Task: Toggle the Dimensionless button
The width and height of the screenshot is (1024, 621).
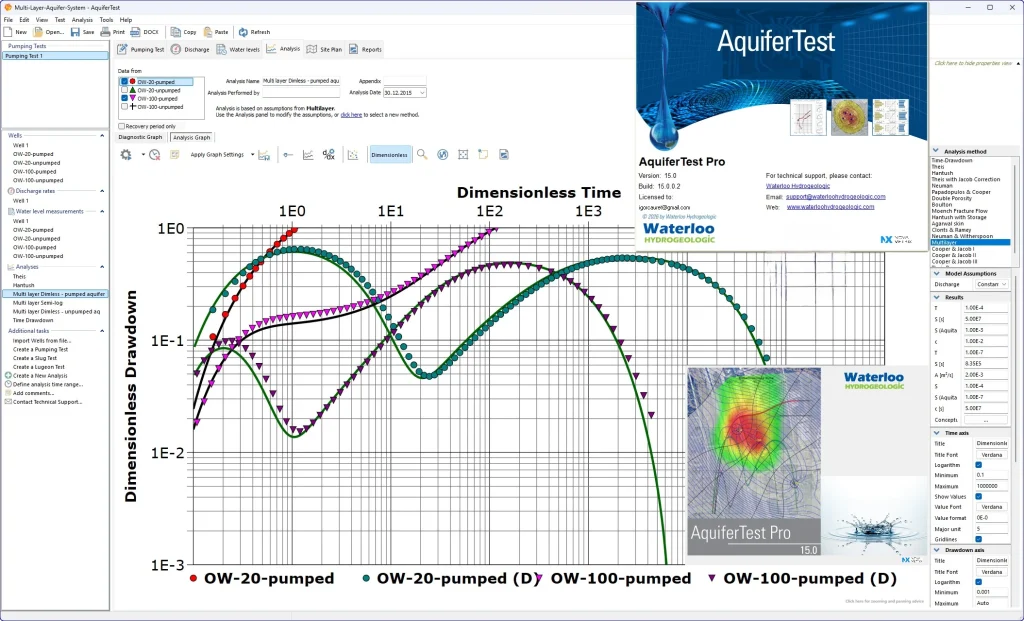Action: [x=389, y=155]
